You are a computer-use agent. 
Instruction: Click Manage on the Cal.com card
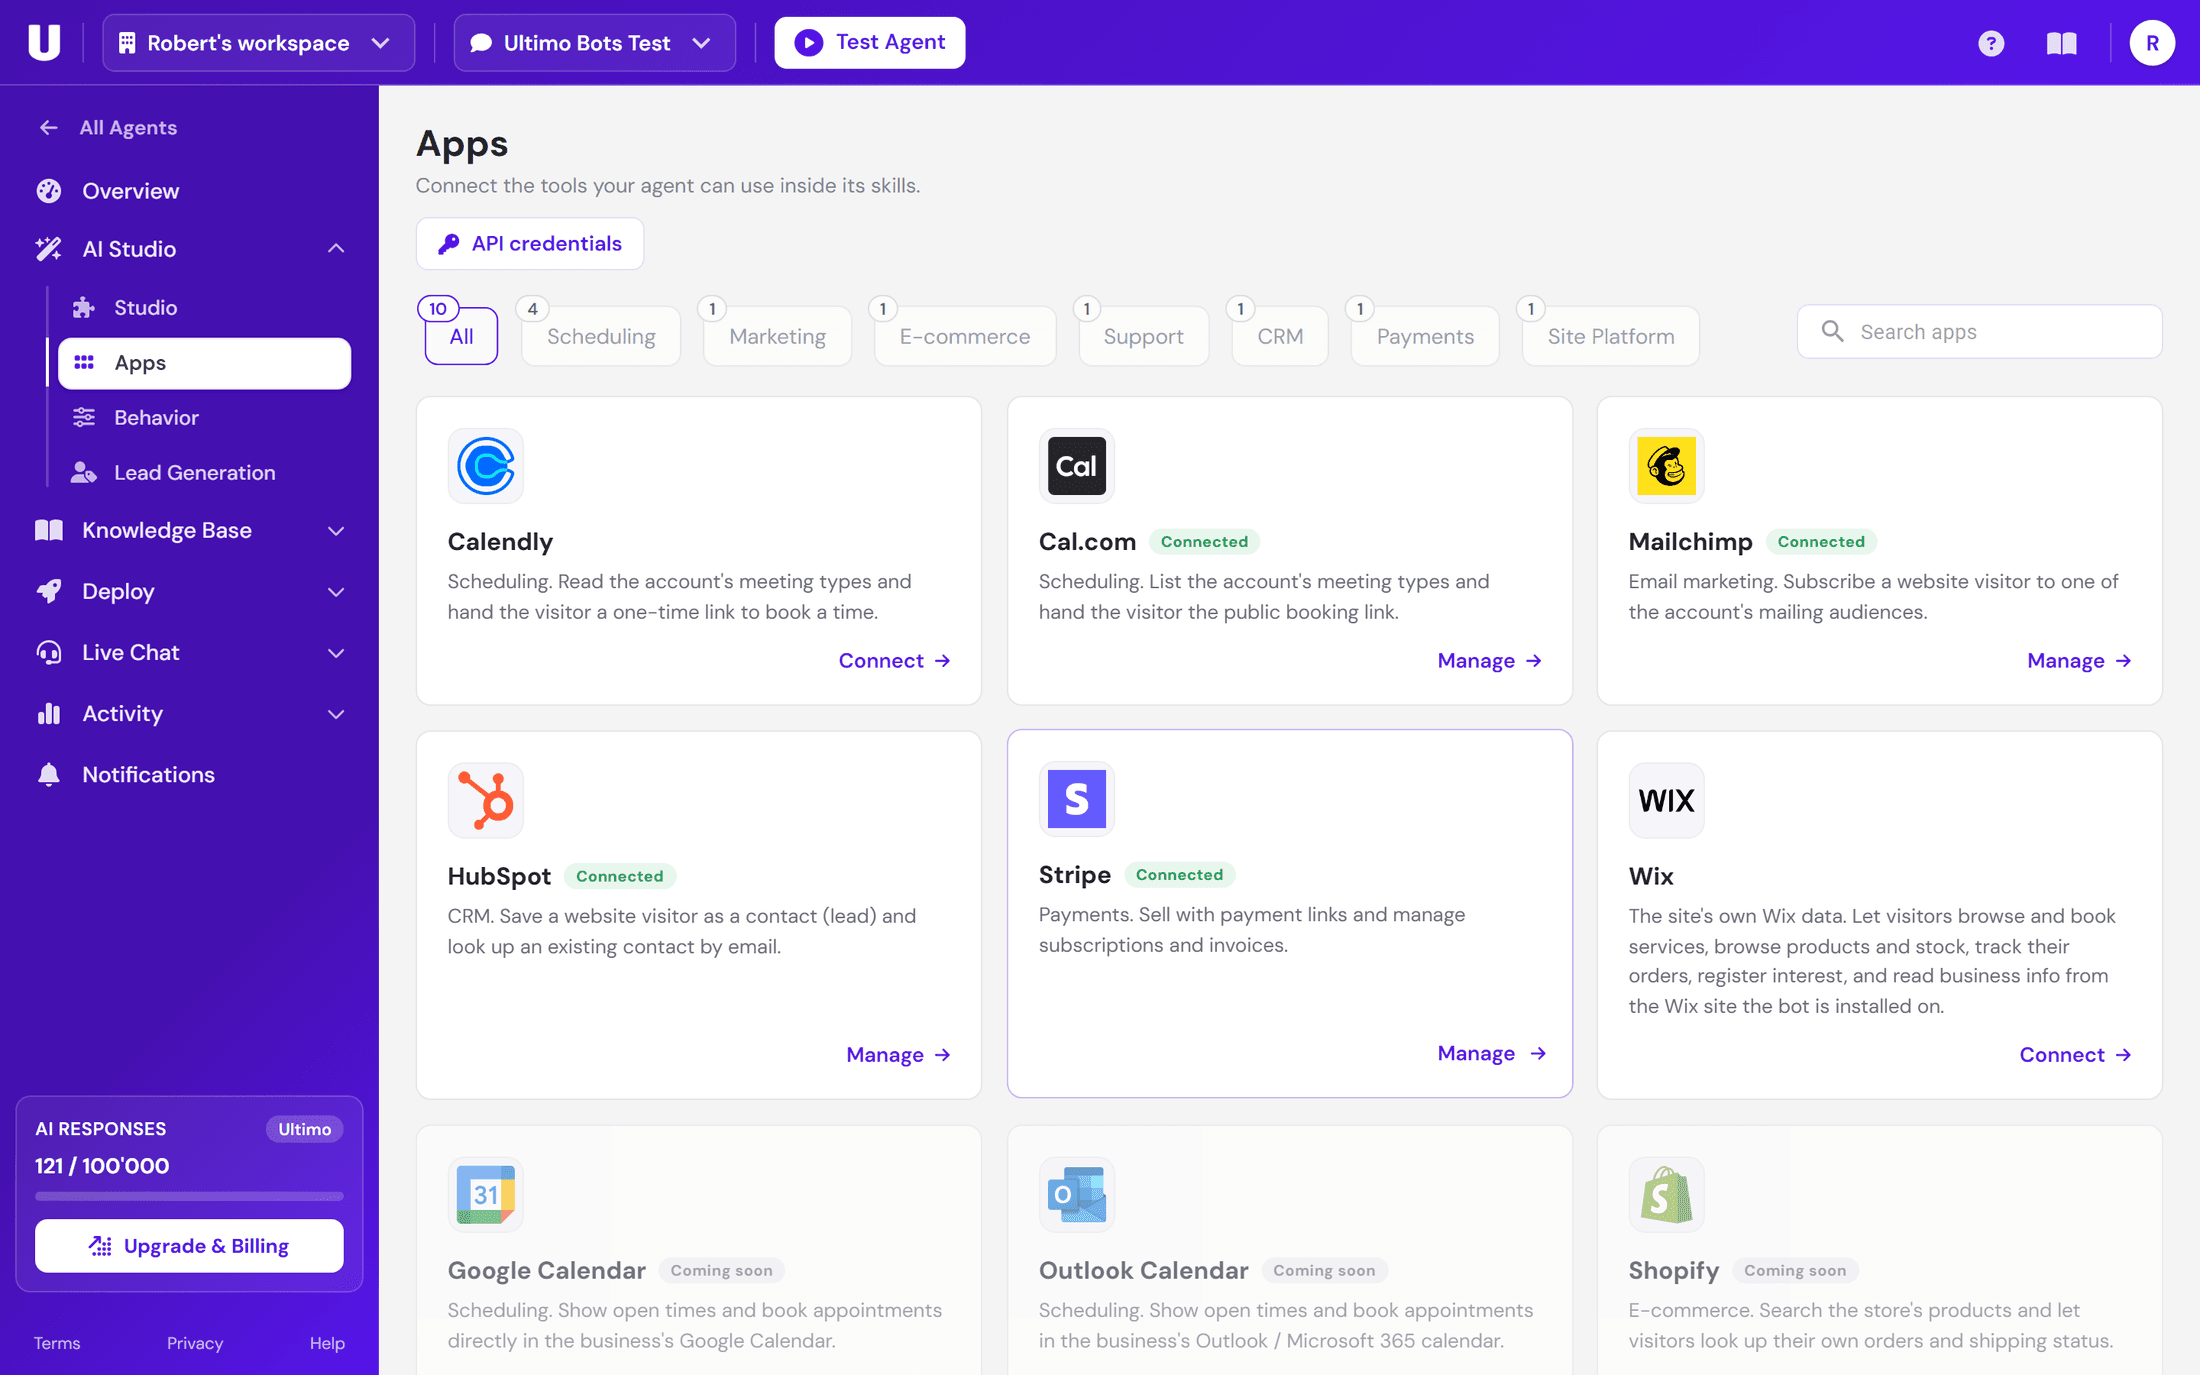click(1490, 661)
